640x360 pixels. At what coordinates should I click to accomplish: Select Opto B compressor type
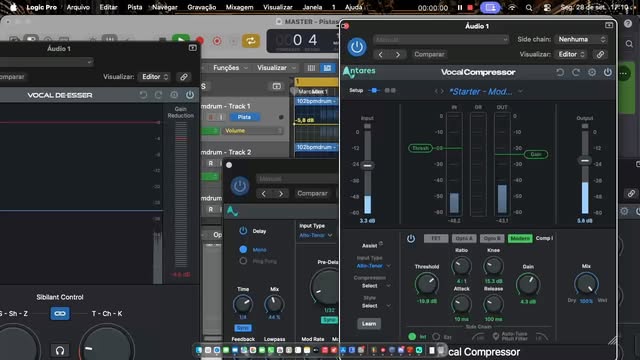492,238
